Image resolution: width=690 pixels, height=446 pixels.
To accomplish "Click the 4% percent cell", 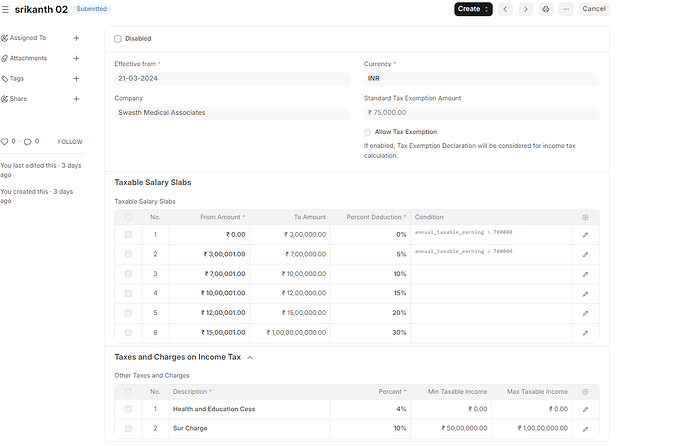I will pyautogui.click(x=370, y=409).
